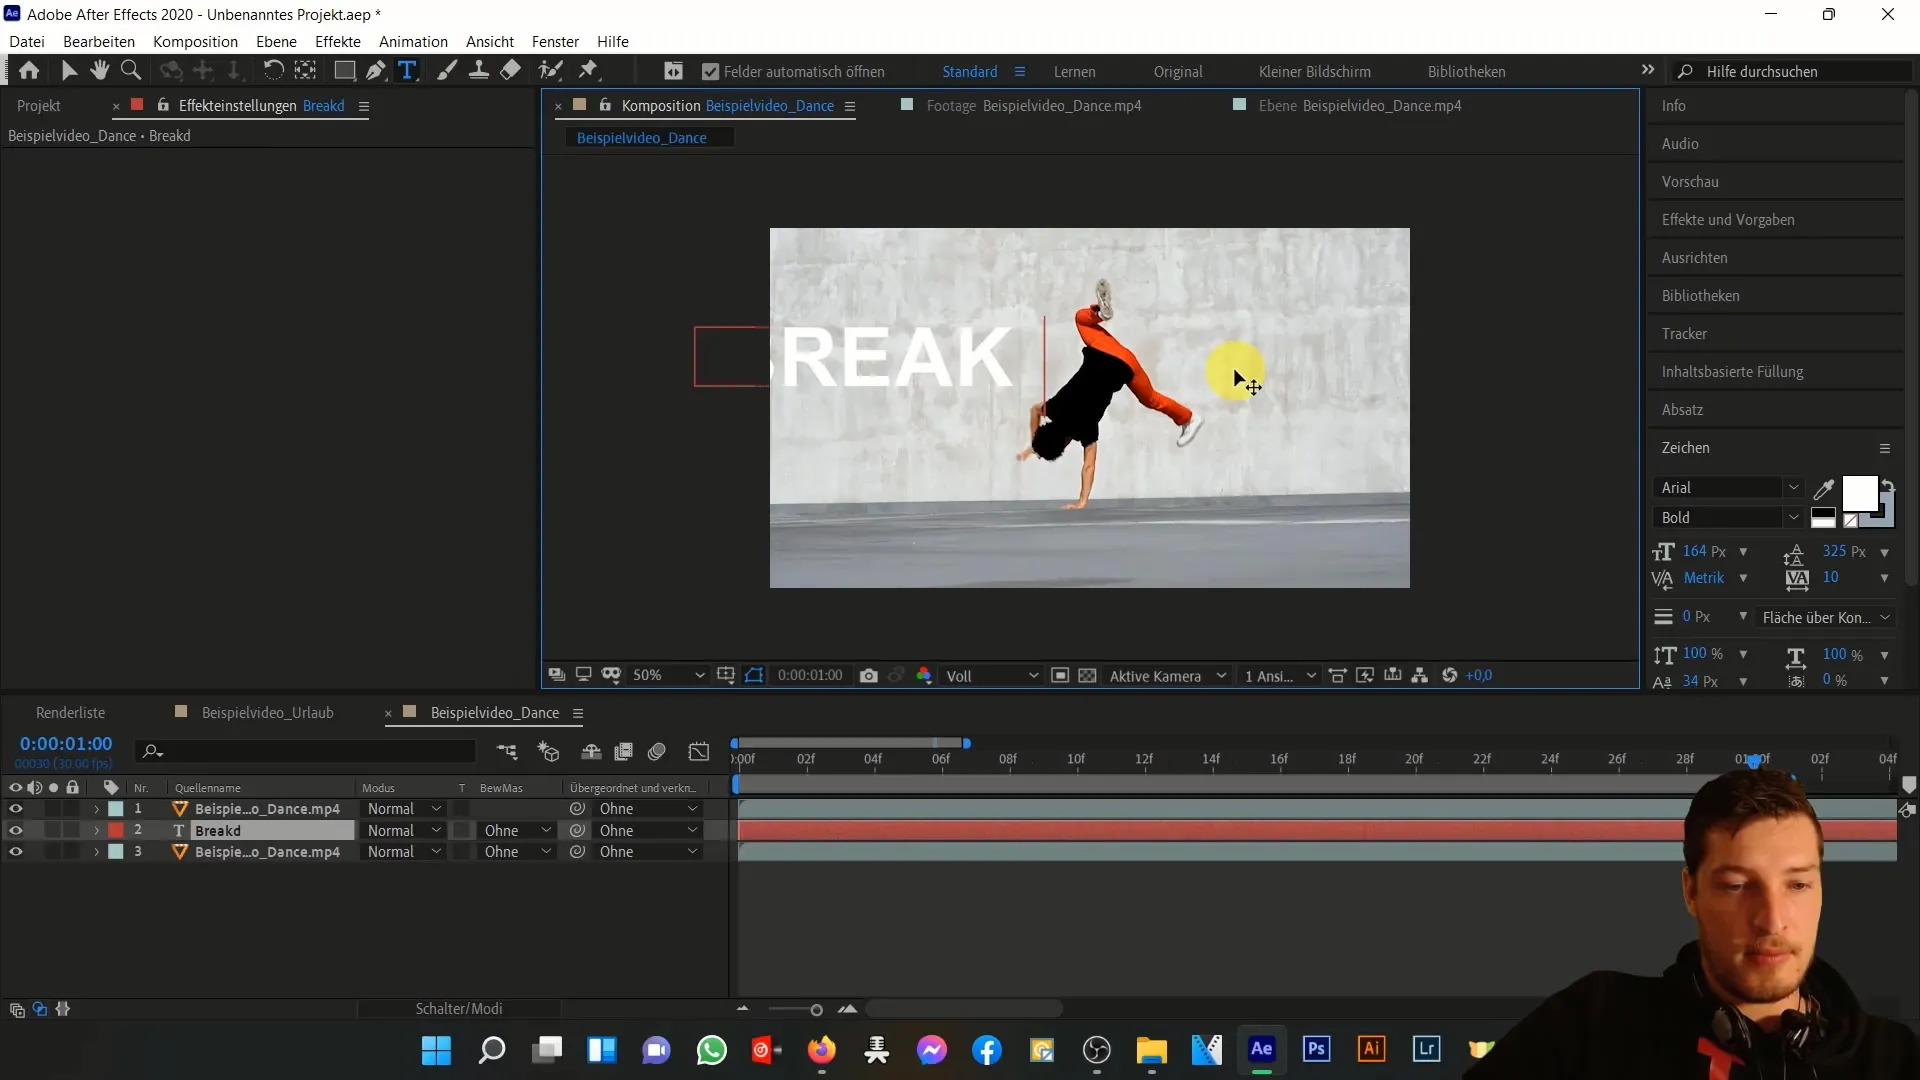The height and width of the screenshot is (1080, 1920).
Task: Open the Komposition menu
Action: (x=195, y=42)
